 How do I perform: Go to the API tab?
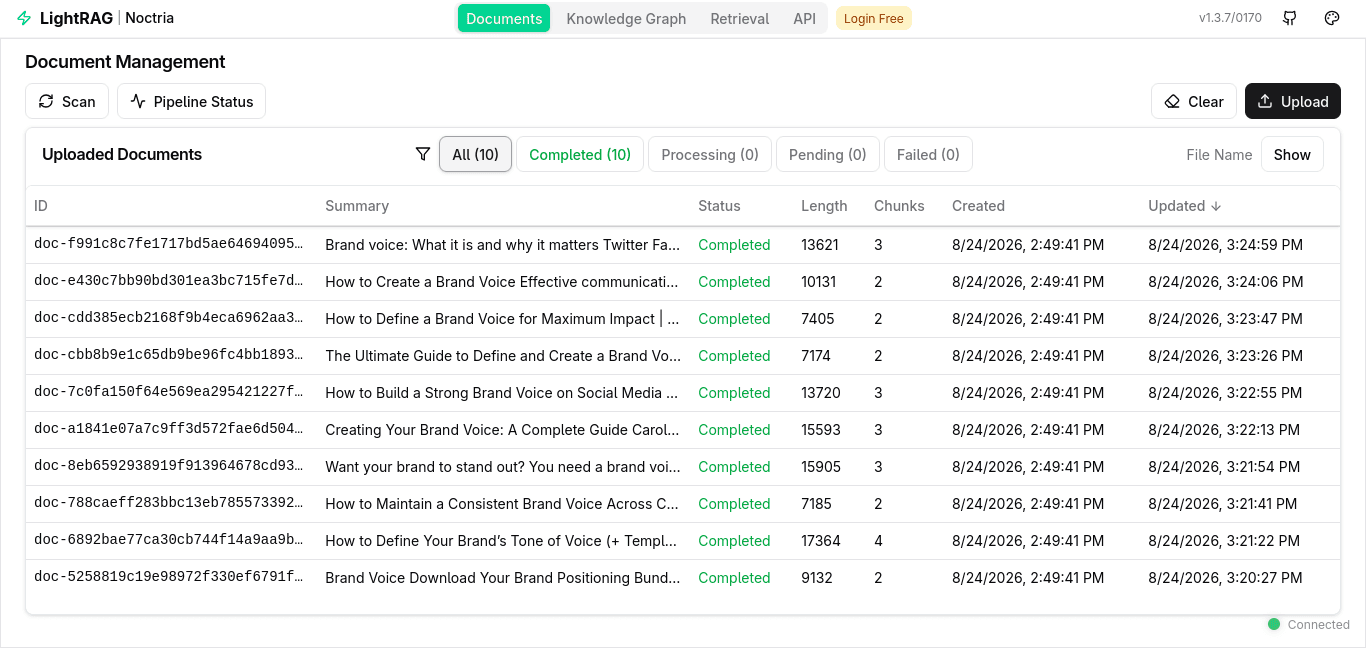[x=804, y=18]
